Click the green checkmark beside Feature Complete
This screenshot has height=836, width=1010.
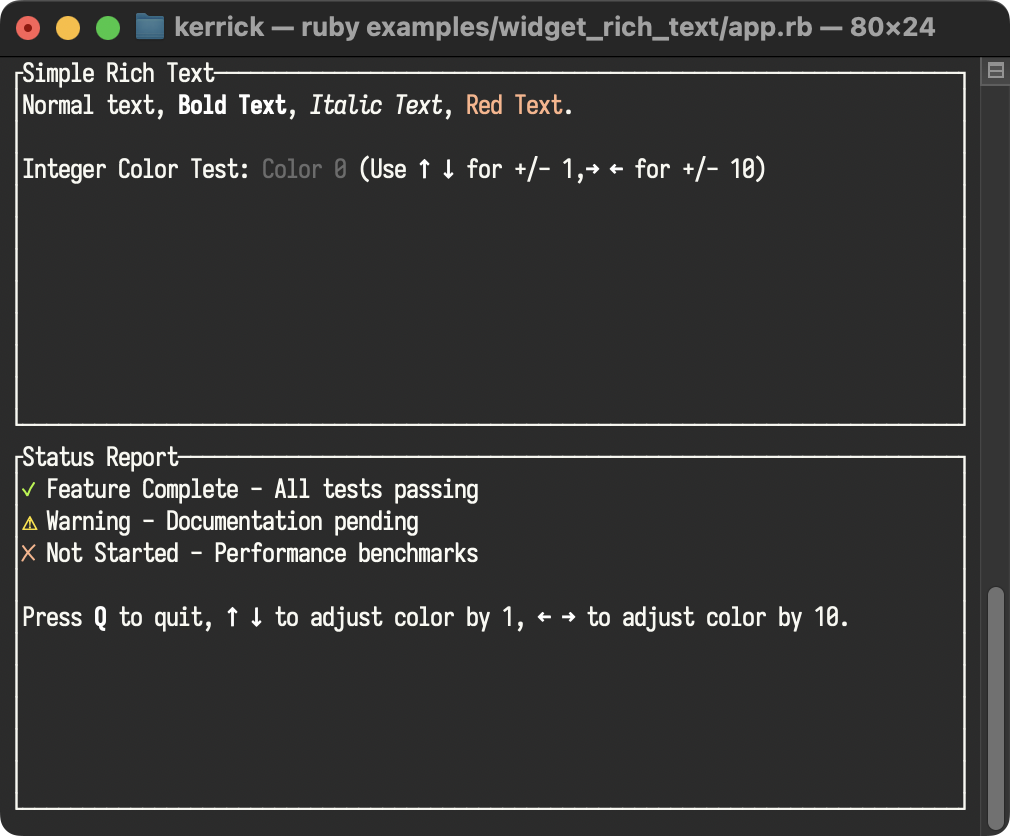click(28, 490)
